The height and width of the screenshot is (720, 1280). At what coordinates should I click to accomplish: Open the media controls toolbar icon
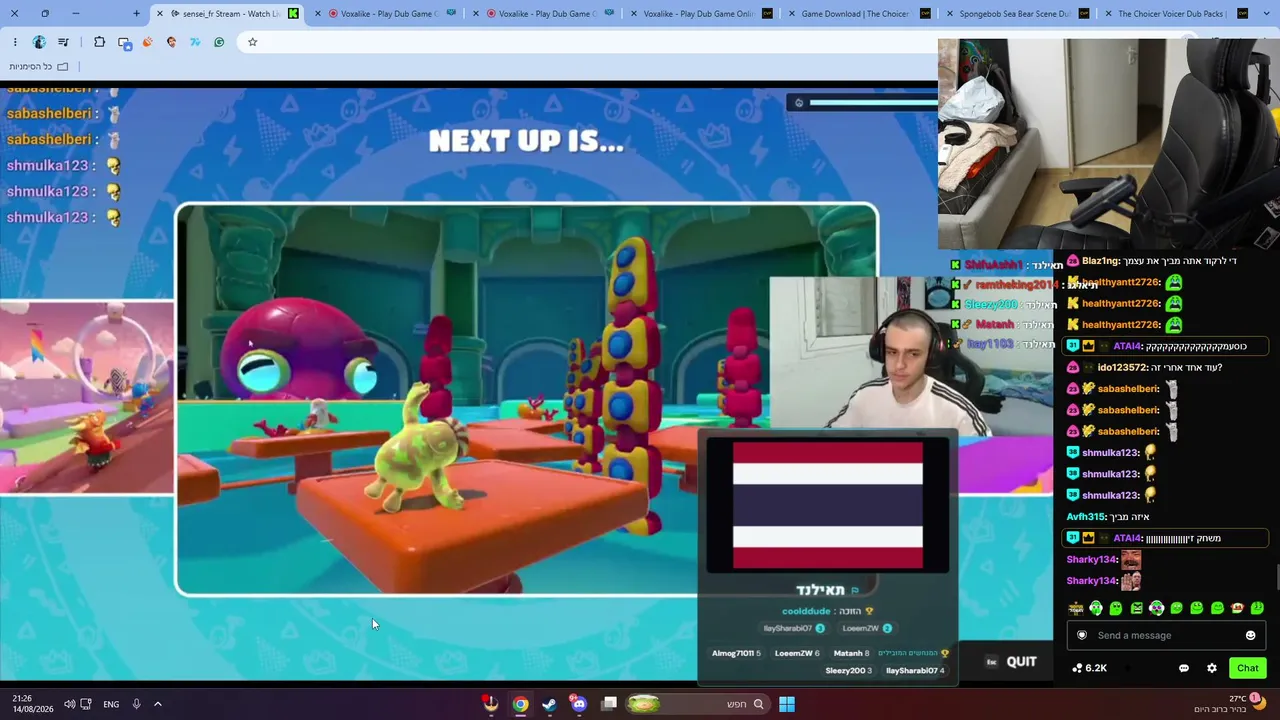64,42
